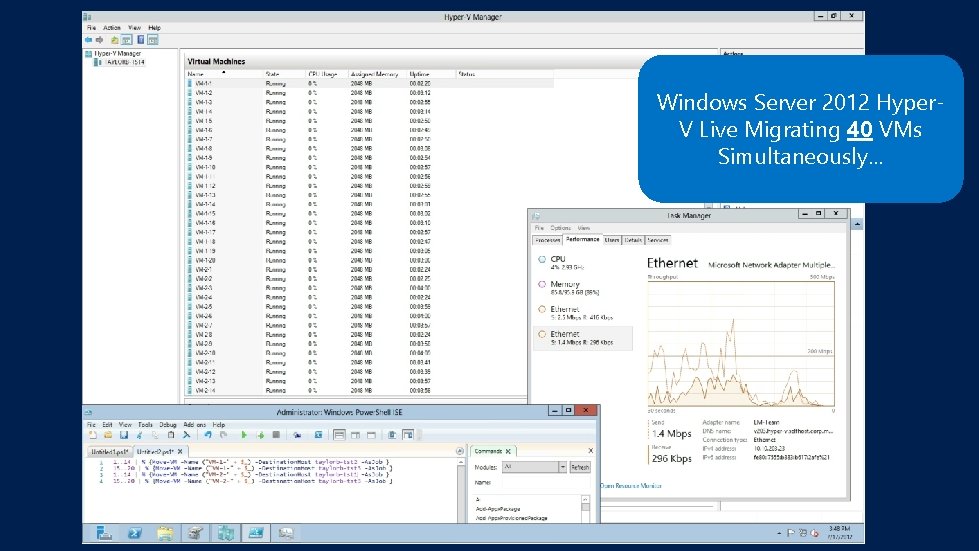
Task: Click Cut scissors icon in PowerShell ISE
Action: 139,435
